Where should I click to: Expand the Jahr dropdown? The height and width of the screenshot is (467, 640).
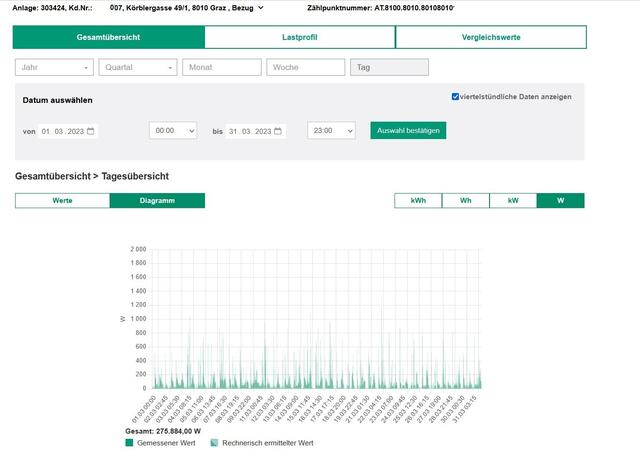click(x=54, y=67)
